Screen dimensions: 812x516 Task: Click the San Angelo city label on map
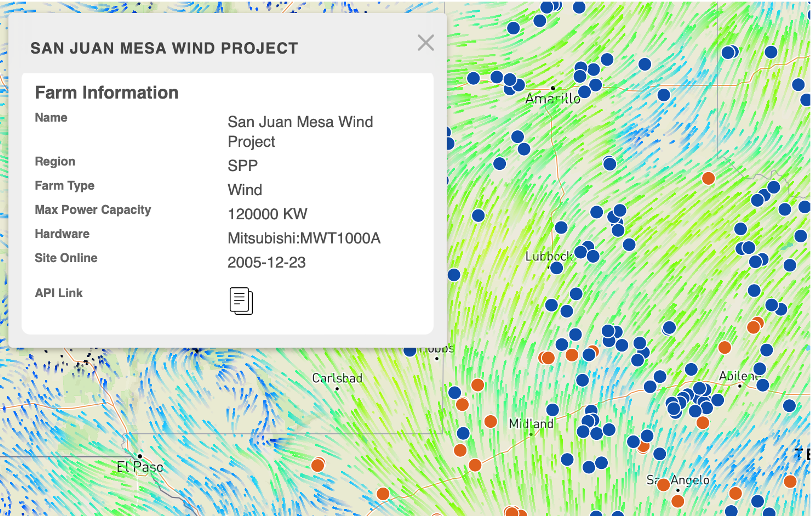678,480
